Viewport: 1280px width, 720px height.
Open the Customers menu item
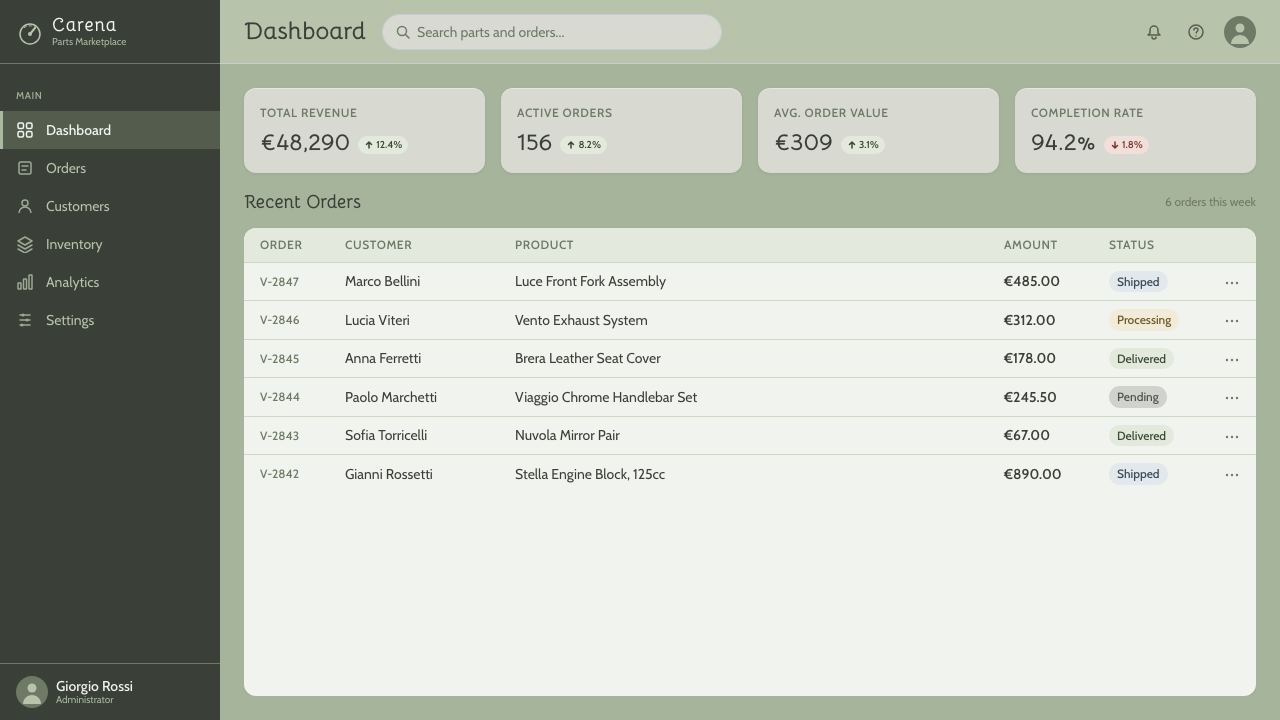point(110,206)
